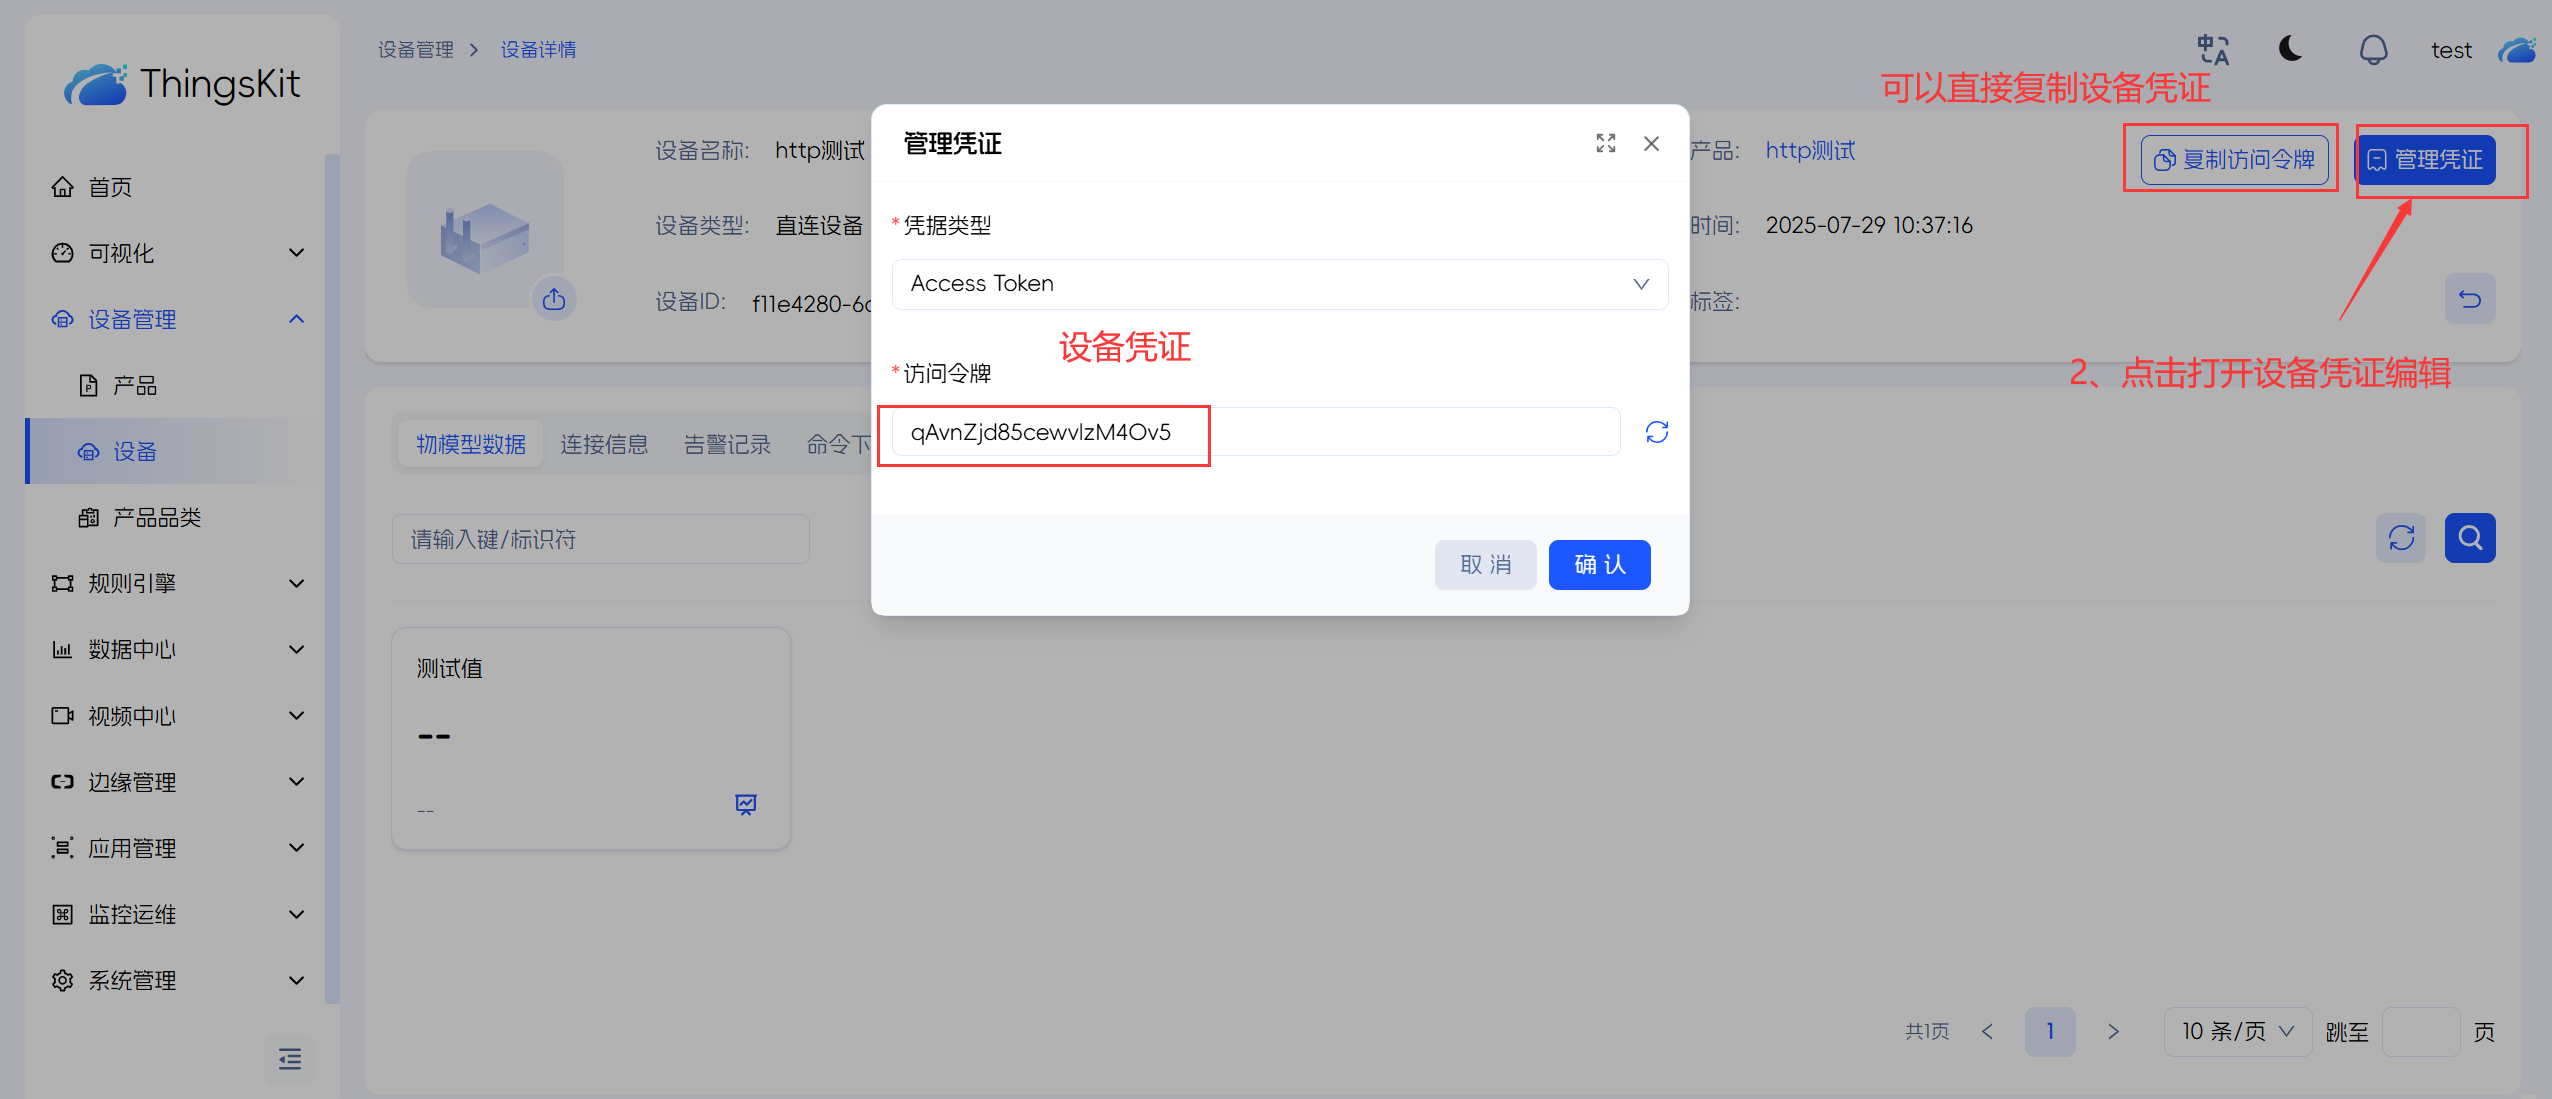The image size is (2552, 1099).
Task: Click the language translation icon
Action: pos(2212,50)
